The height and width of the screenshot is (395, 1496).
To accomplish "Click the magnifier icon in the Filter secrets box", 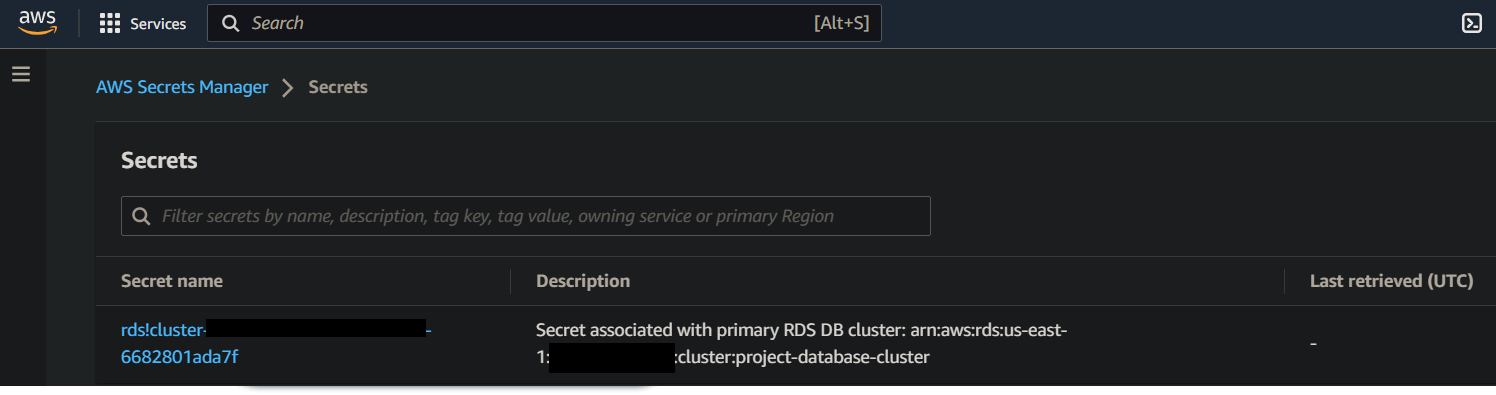I will (141, 216).
